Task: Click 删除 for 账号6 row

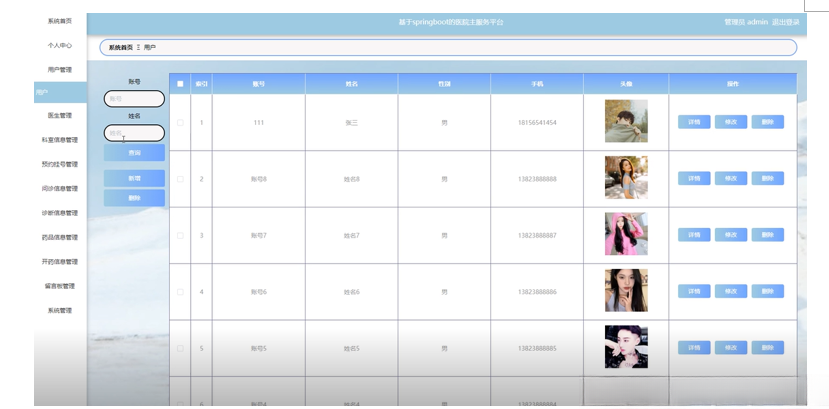Action: pos(768,291)
